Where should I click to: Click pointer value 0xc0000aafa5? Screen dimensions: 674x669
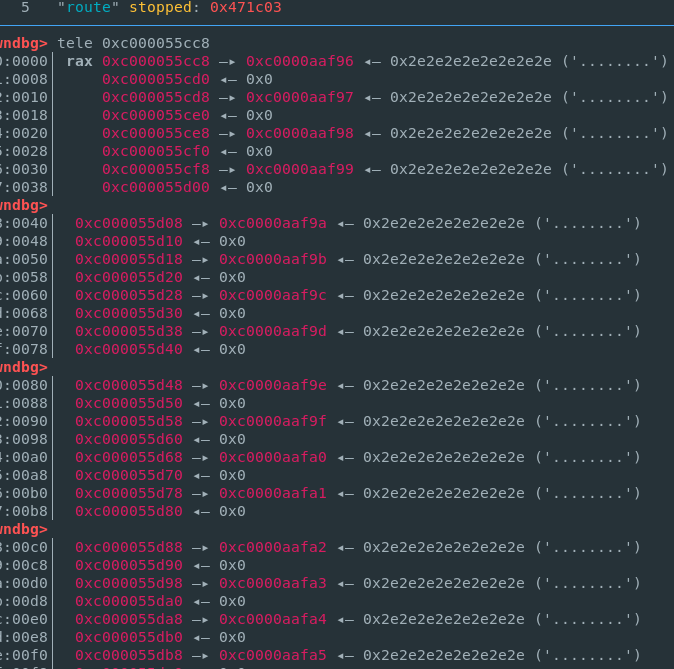pyautogui.click(x=273, y=655)
